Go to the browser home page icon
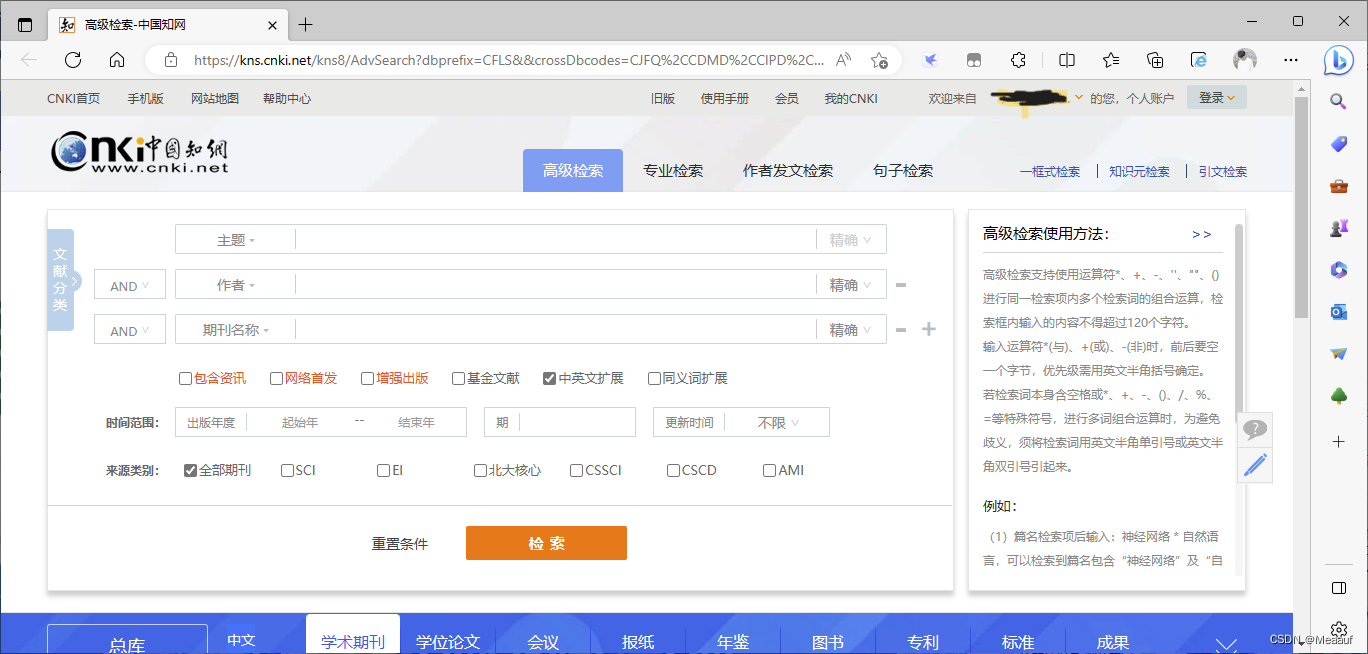 pos(117,60)
